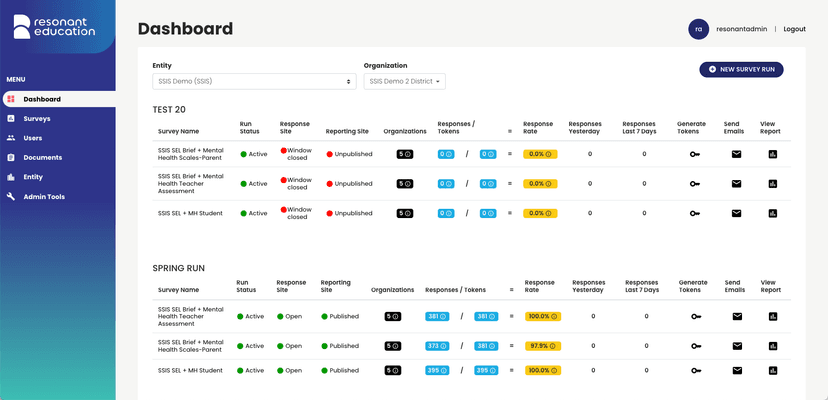Screen dimensions: 828x400
Task: View report for Spring Run SEL + MH Student
Action: (x=773, y=370)
